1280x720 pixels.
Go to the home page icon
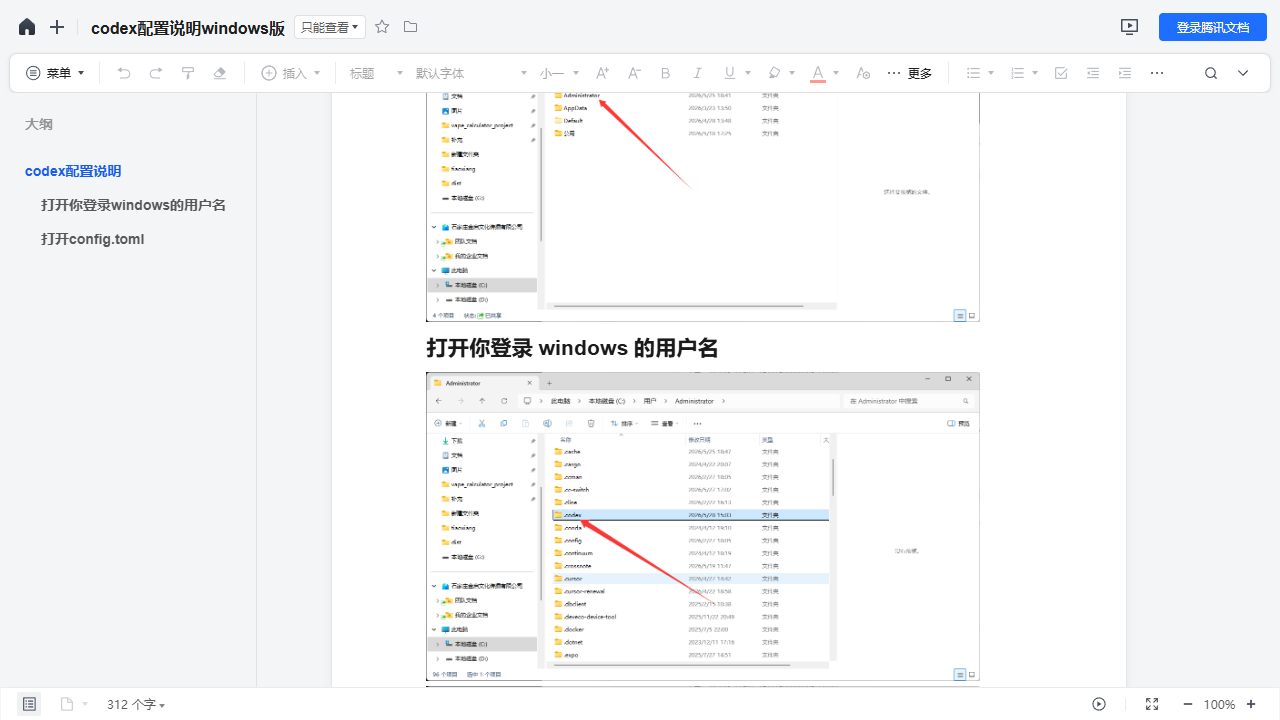pos(27,27)
